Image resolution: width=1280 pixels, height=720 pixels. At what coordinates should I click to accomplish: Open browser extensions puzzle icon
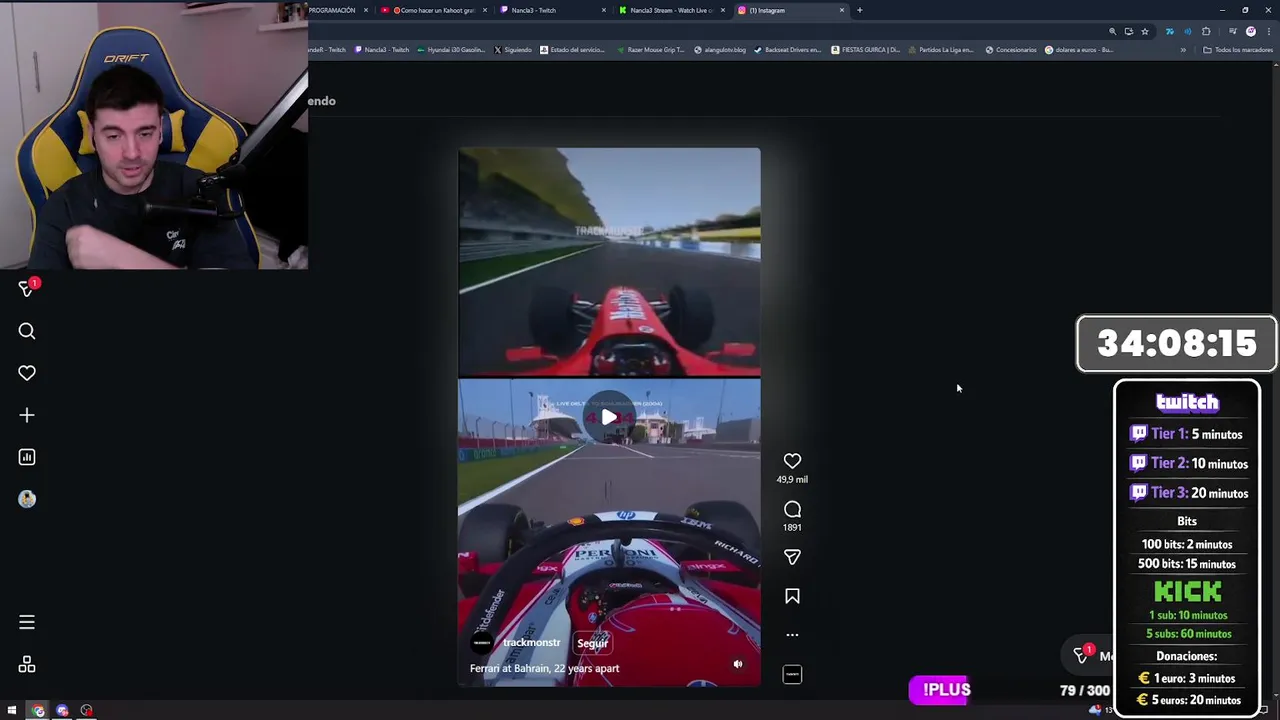[x=1206, y=31]
